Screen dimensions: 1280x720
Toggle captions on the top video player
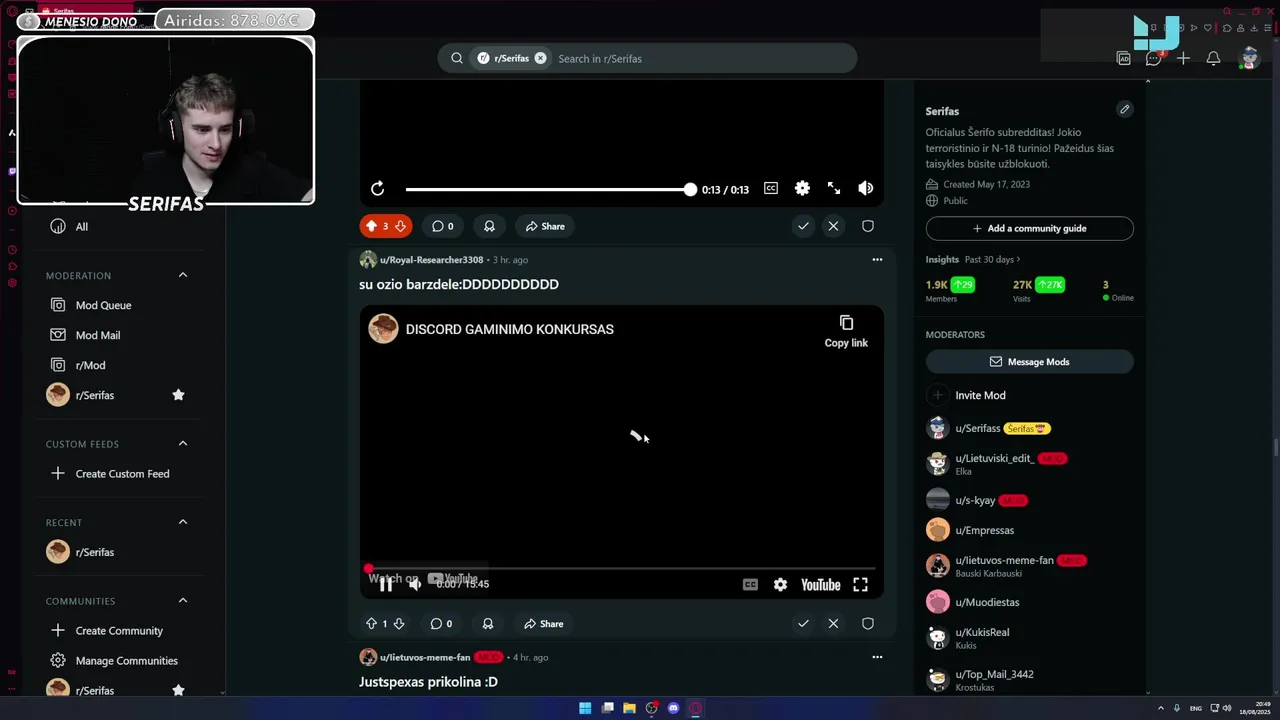[x=771, y=188]
